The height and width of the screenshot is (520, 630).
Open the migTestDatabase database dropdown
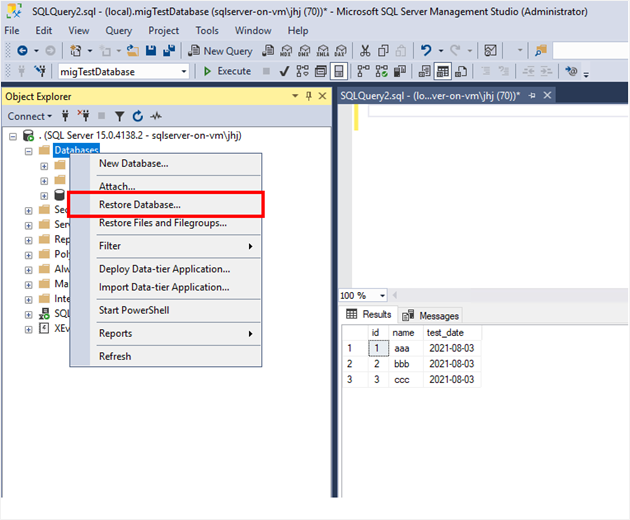point(184,72)
